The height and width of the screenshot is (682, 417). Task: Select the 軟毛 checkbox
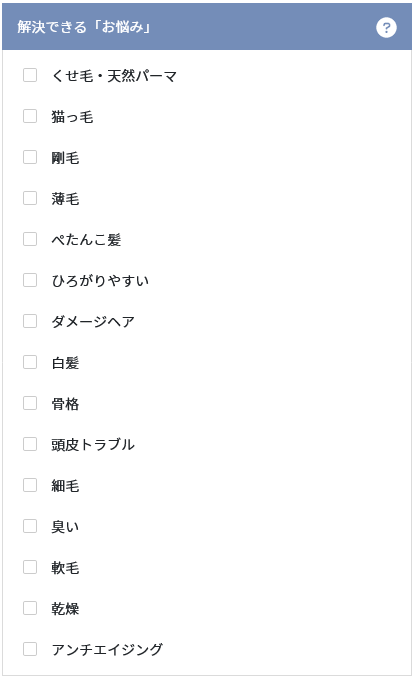pyautogui.click(x=30, y=567)
